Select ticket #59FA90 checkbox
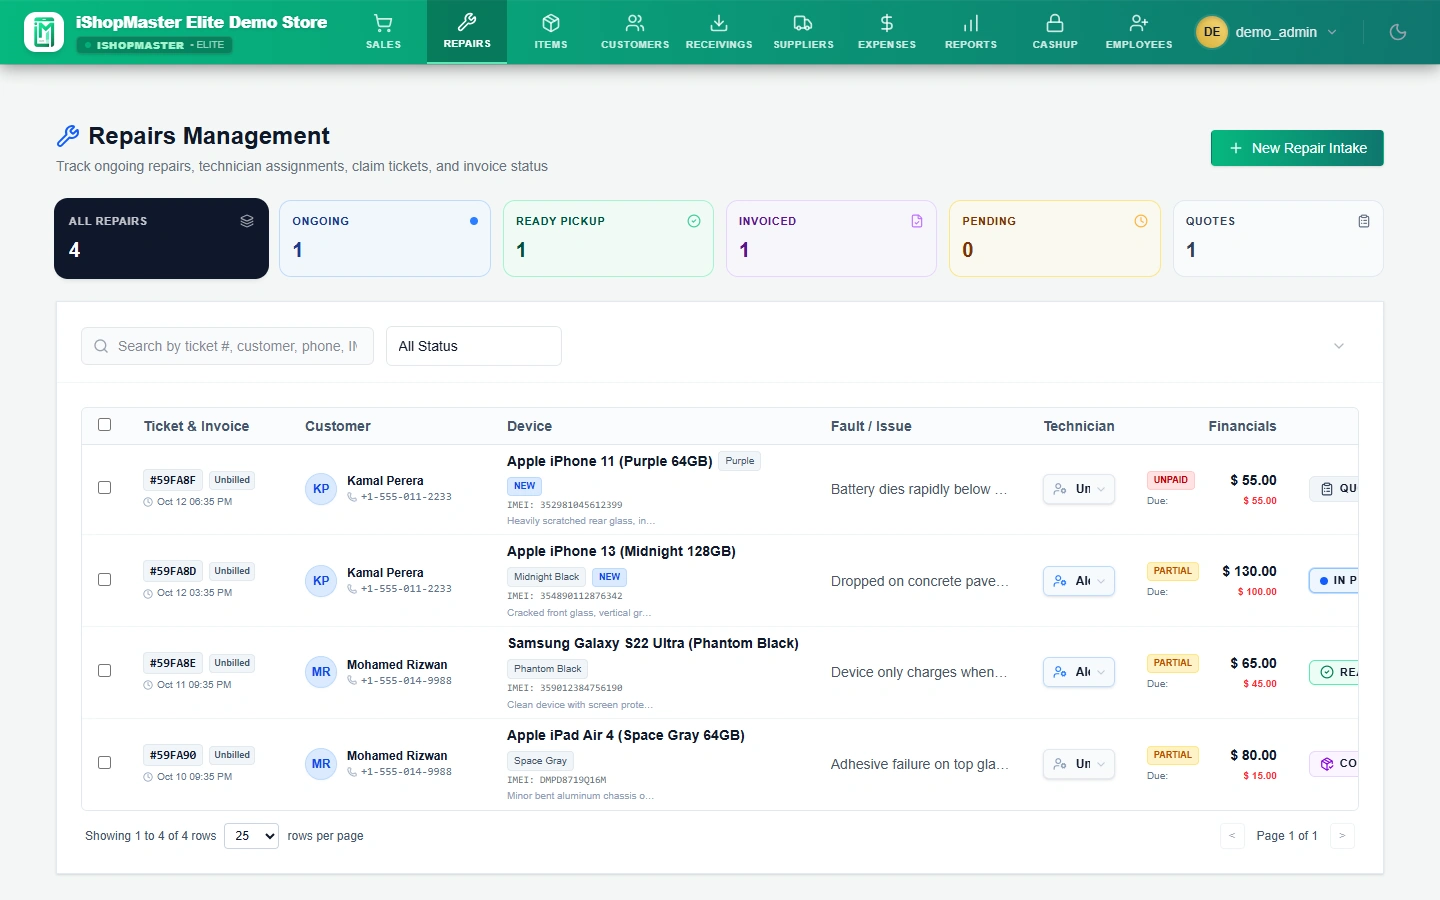Screen dimensions: 1440x900 click(x=104, y=763)
